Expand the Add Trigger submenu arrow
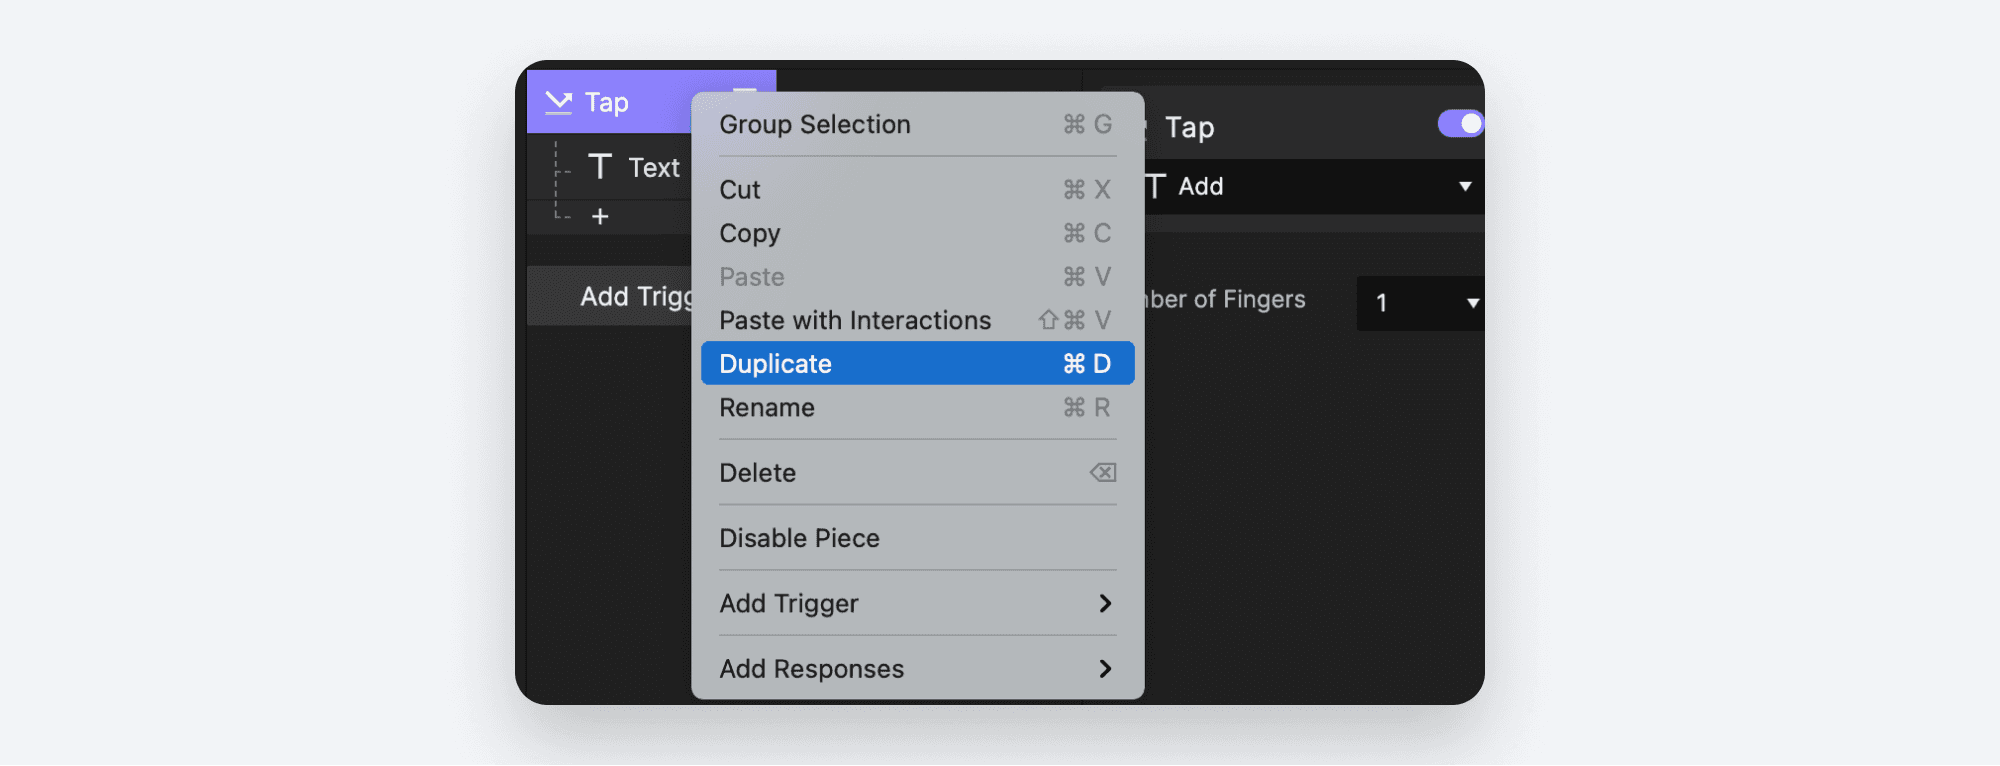The image size is (2000, 766). pyautogui.click(x=1106, y=603)
